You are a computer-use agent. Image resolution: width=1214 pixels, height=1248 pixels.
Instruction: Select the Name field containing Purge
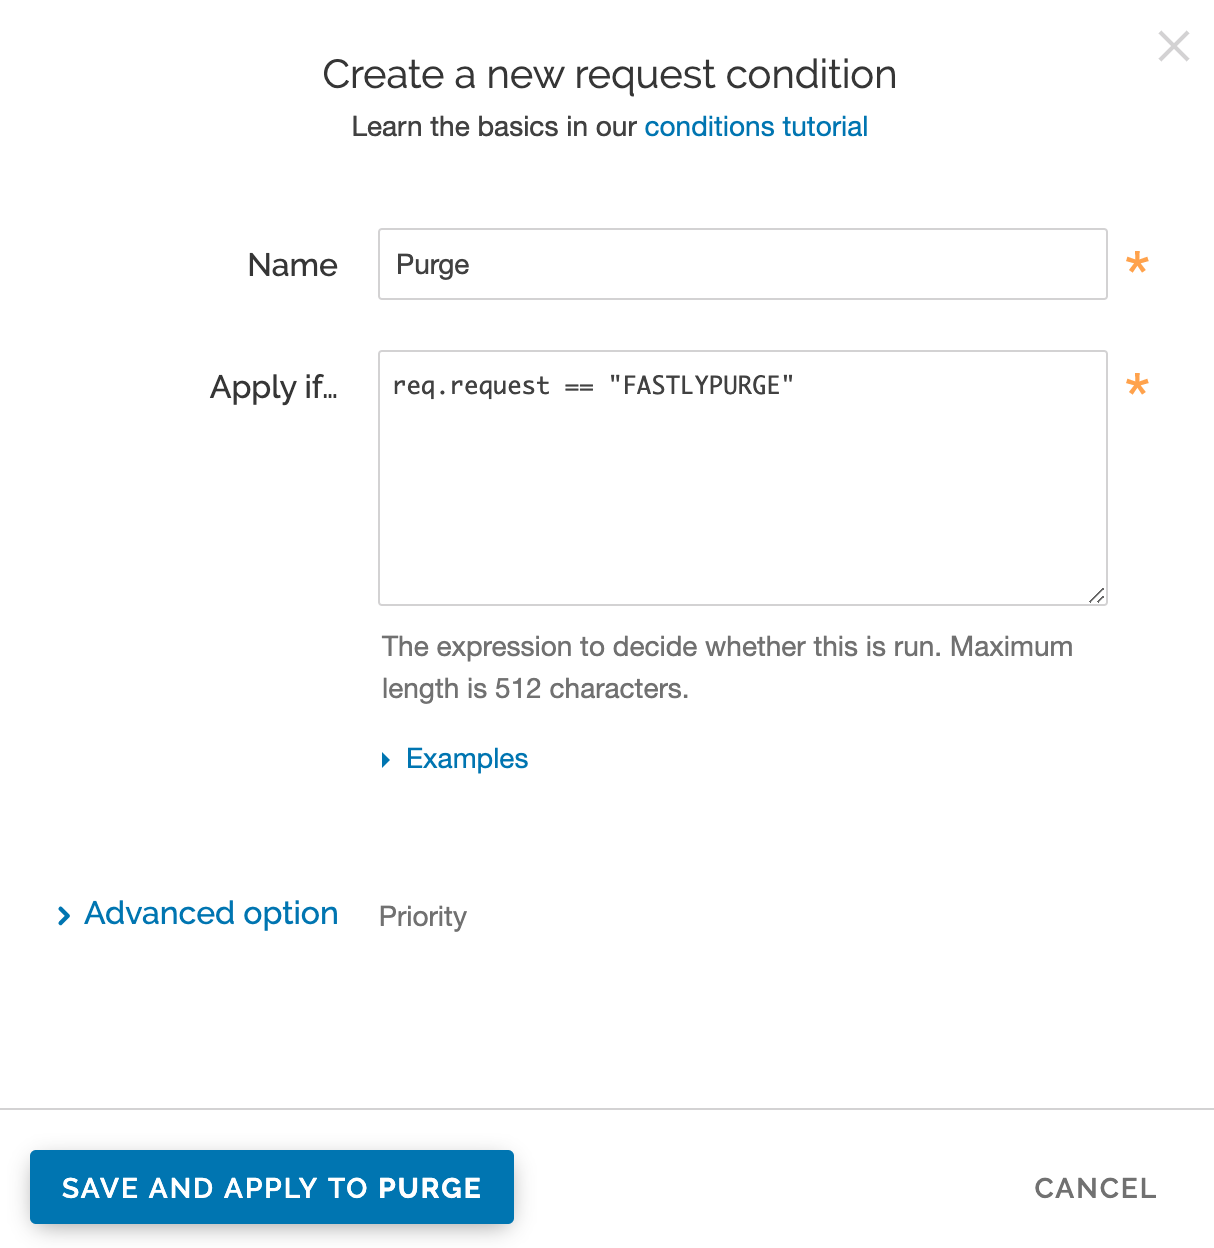[742, 264]
